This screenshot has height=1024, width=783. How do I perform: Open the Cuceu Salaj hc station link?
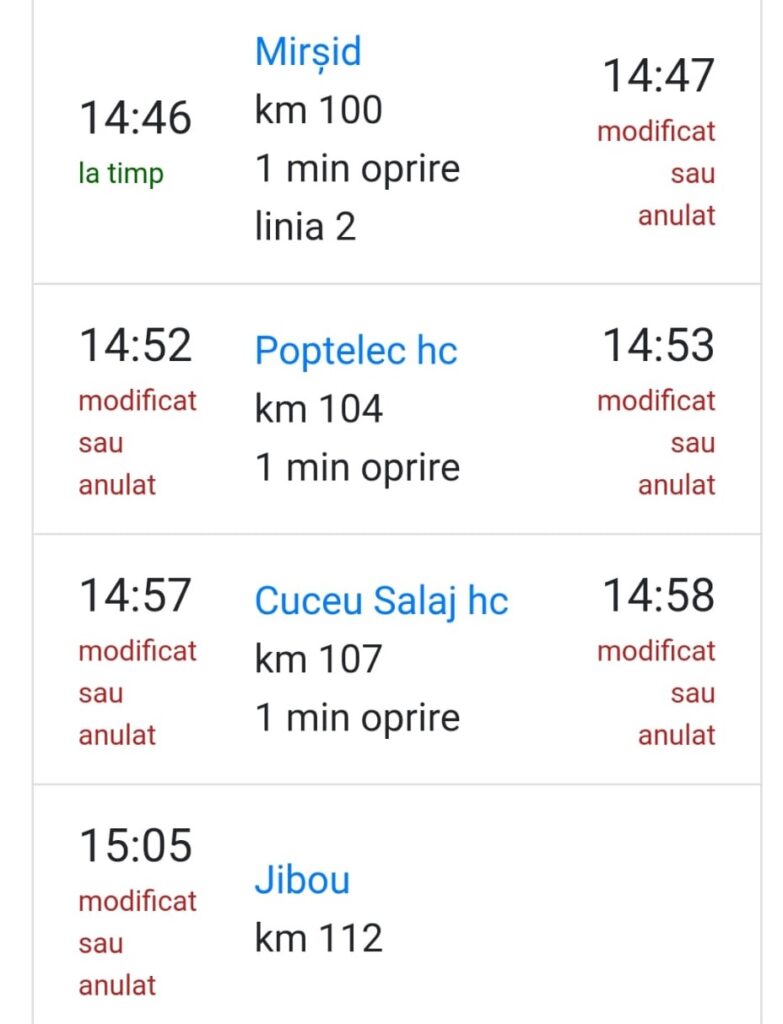pos(381,601)
